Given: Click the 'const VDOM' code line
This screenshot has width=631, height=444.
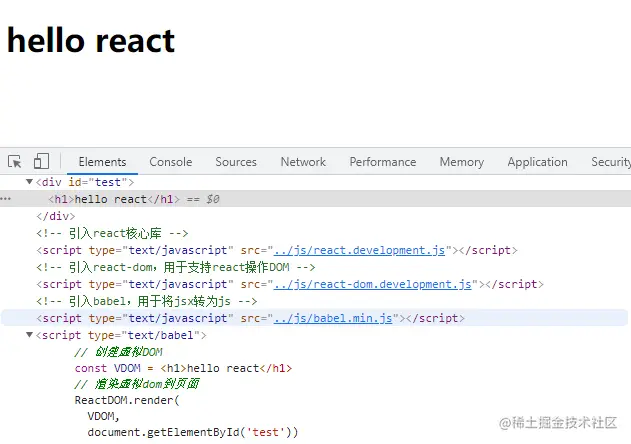Looking at the screenshot, I should pyautogui.click(x=183, y=368).
